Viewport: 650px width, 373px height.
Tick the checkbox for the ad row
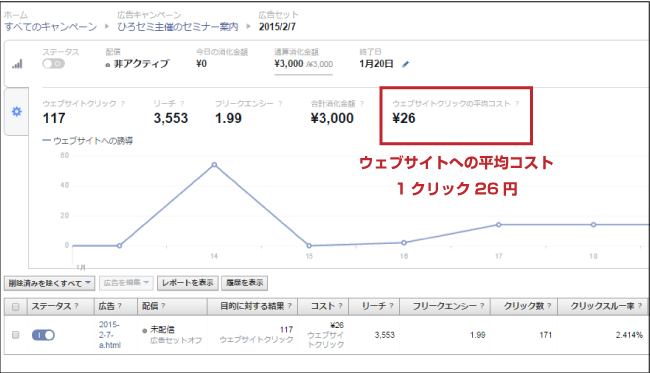[16, 335]
